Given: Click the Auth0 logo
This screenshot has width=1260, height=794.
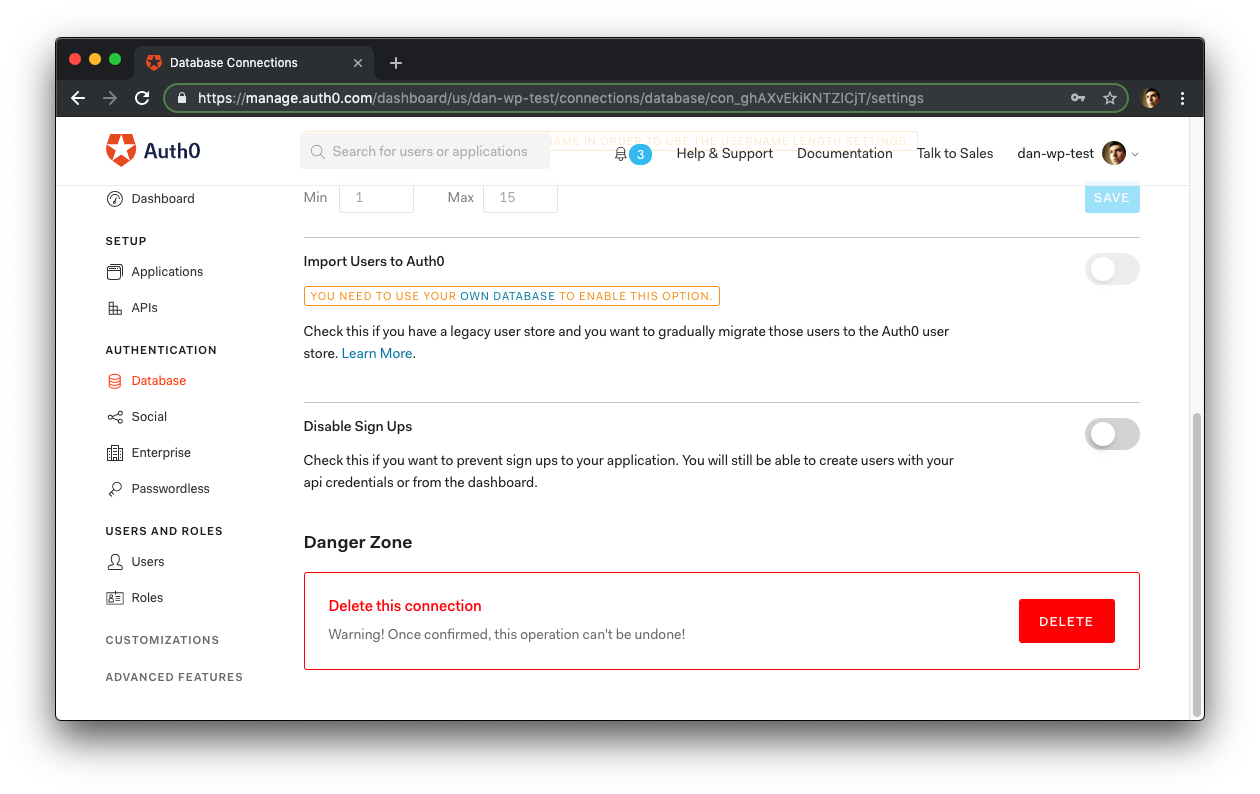Looking at the screenshot, I should [153, 151].
